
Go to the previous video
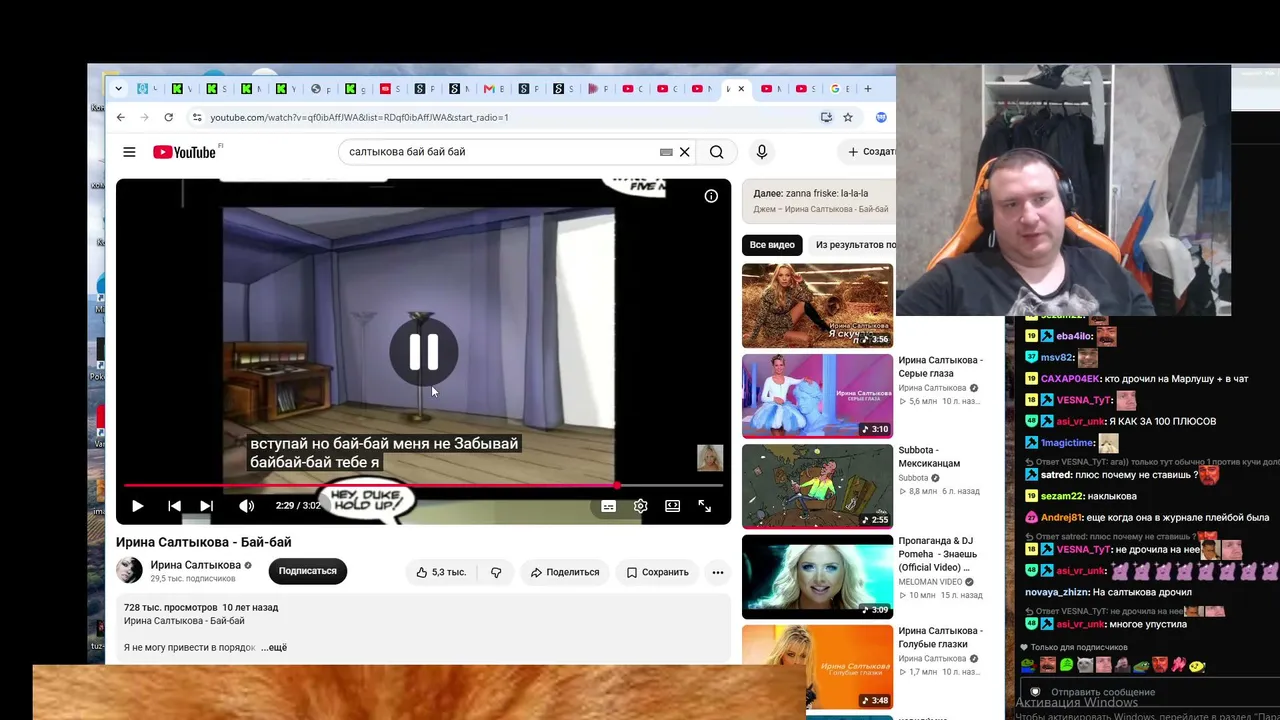pyautogui.click(x=174, y=506)
